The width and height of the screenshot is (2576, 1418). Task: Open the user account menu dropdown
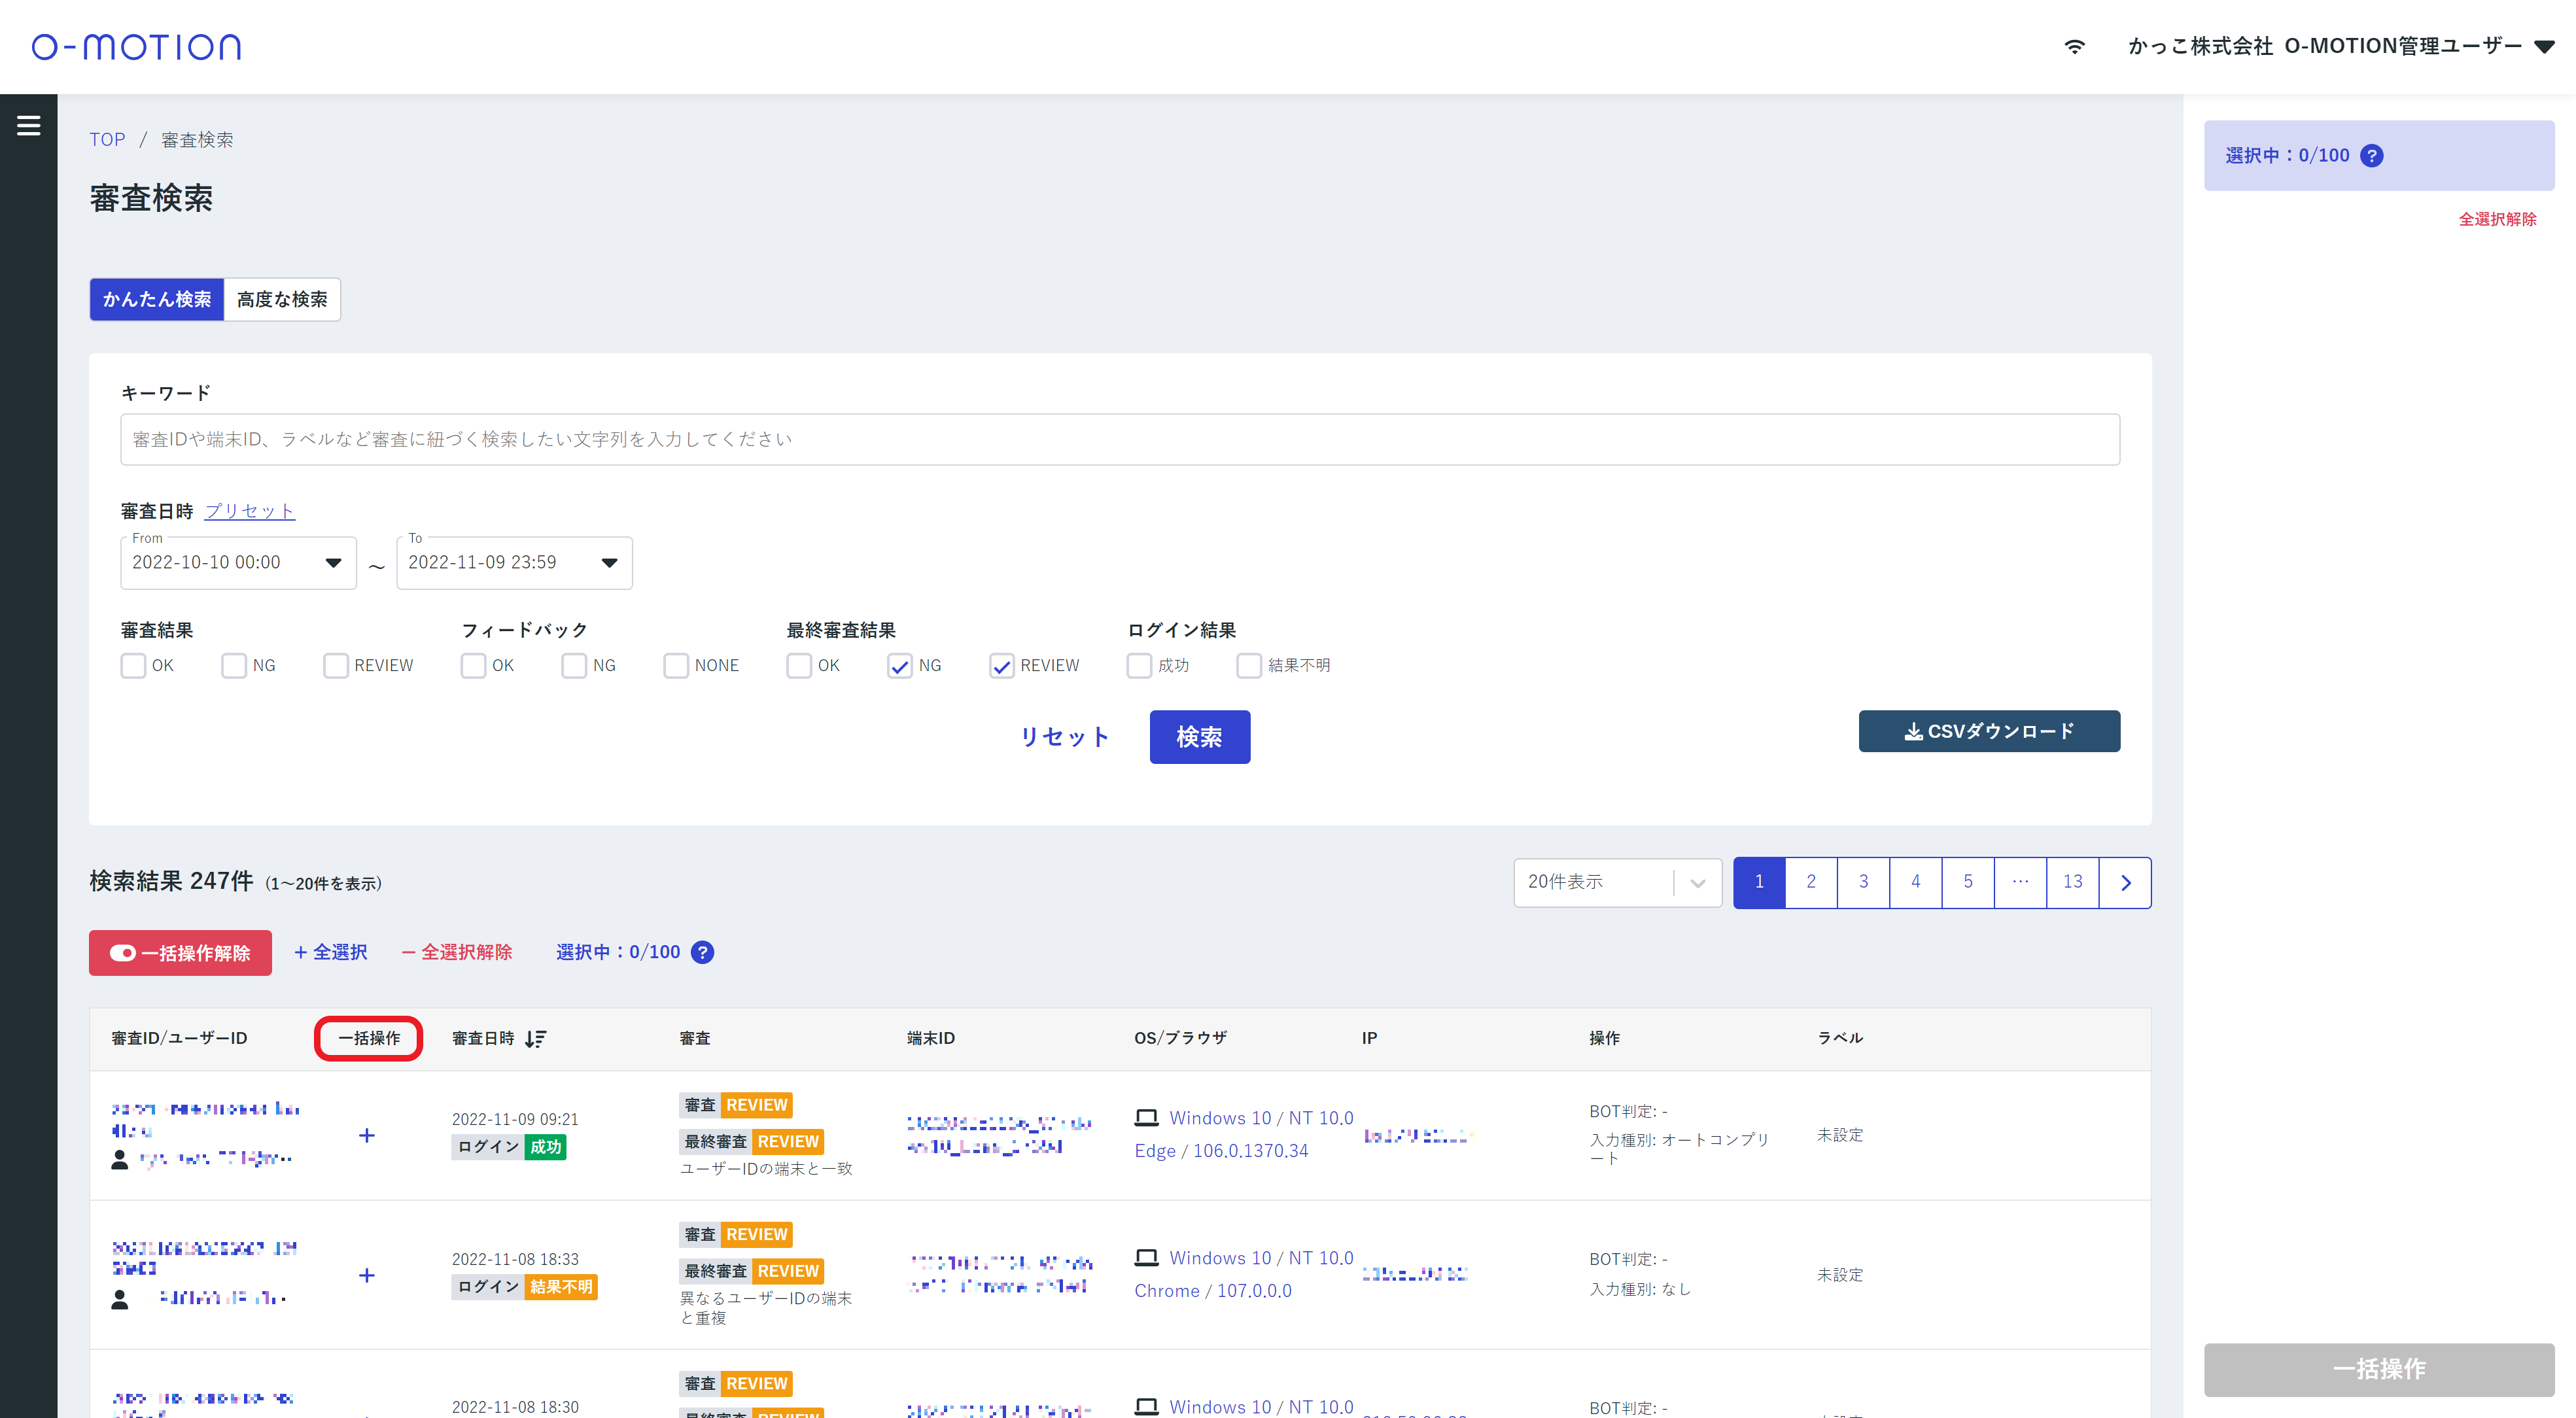2545,46
